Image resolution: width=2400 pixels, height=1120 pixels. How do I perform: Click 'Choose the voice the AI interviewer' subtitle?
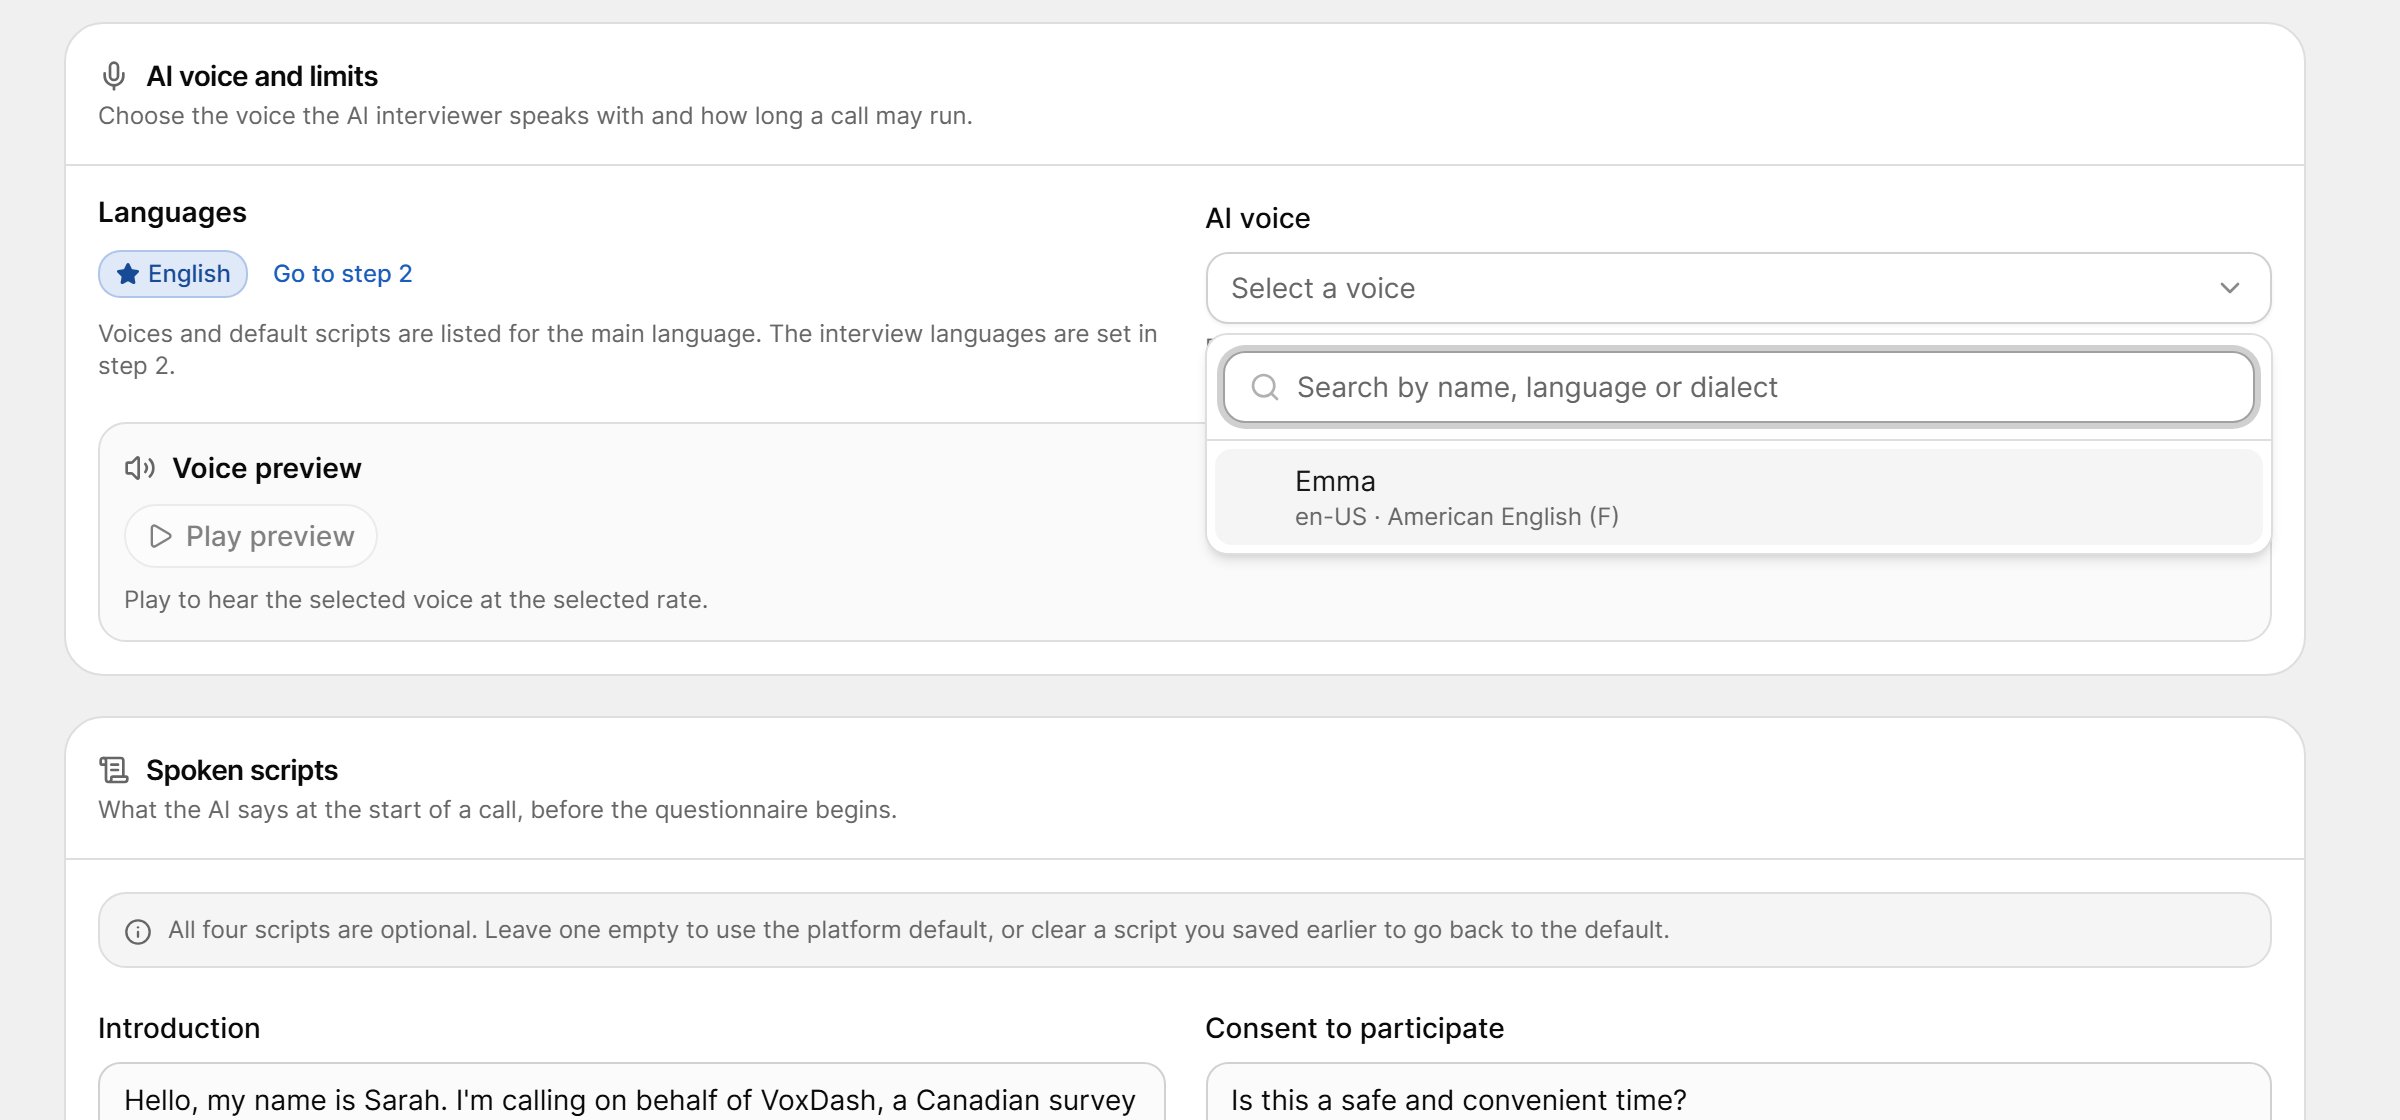click(535, 116)
